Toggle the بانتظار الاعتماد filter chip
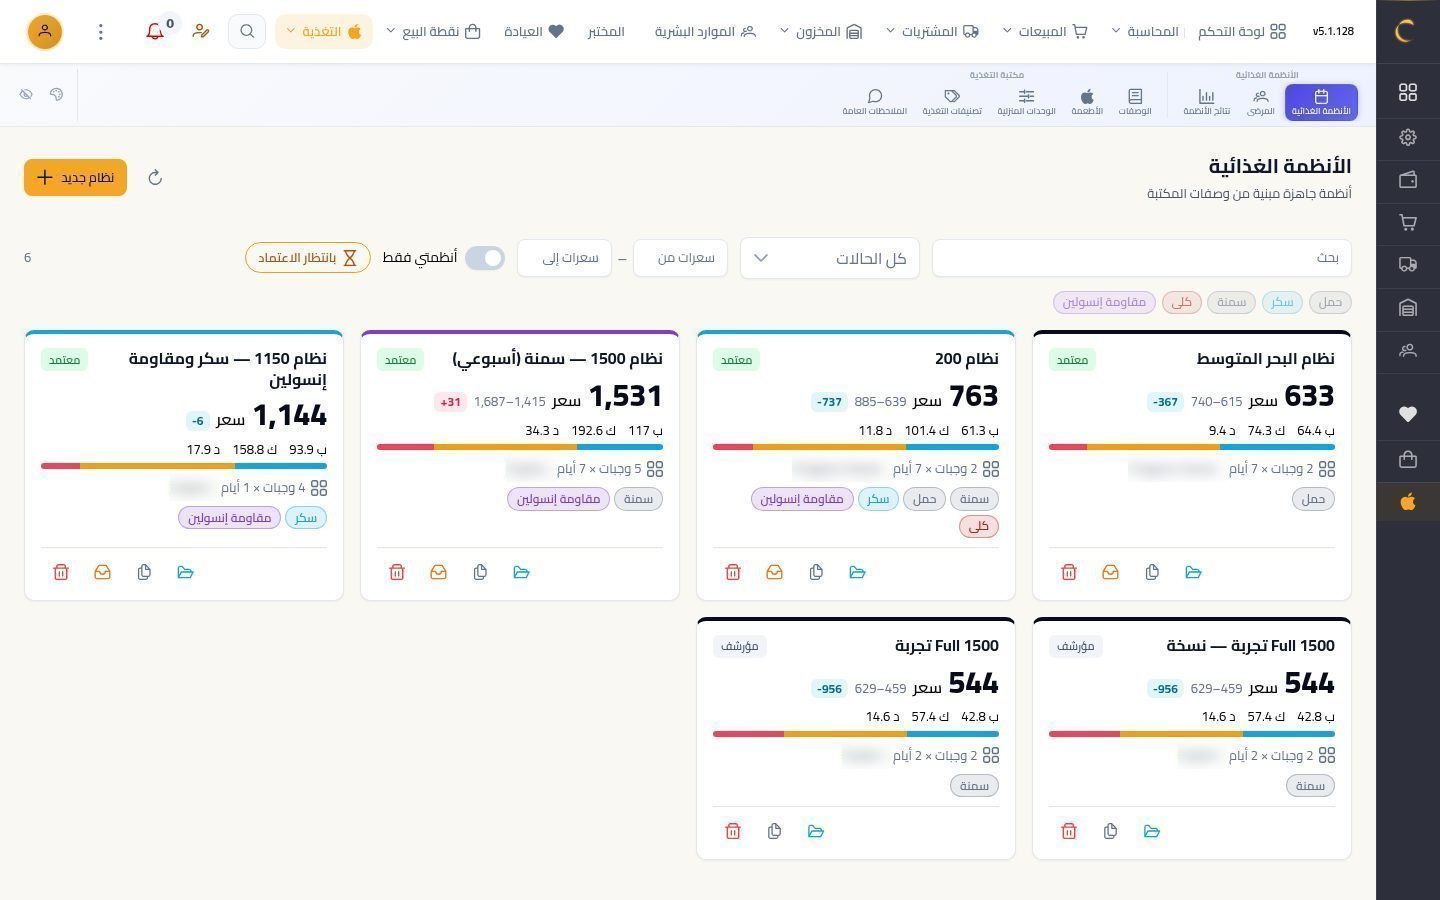The height and width of the screenshot is (900, 1440). [x=308, y=258]
